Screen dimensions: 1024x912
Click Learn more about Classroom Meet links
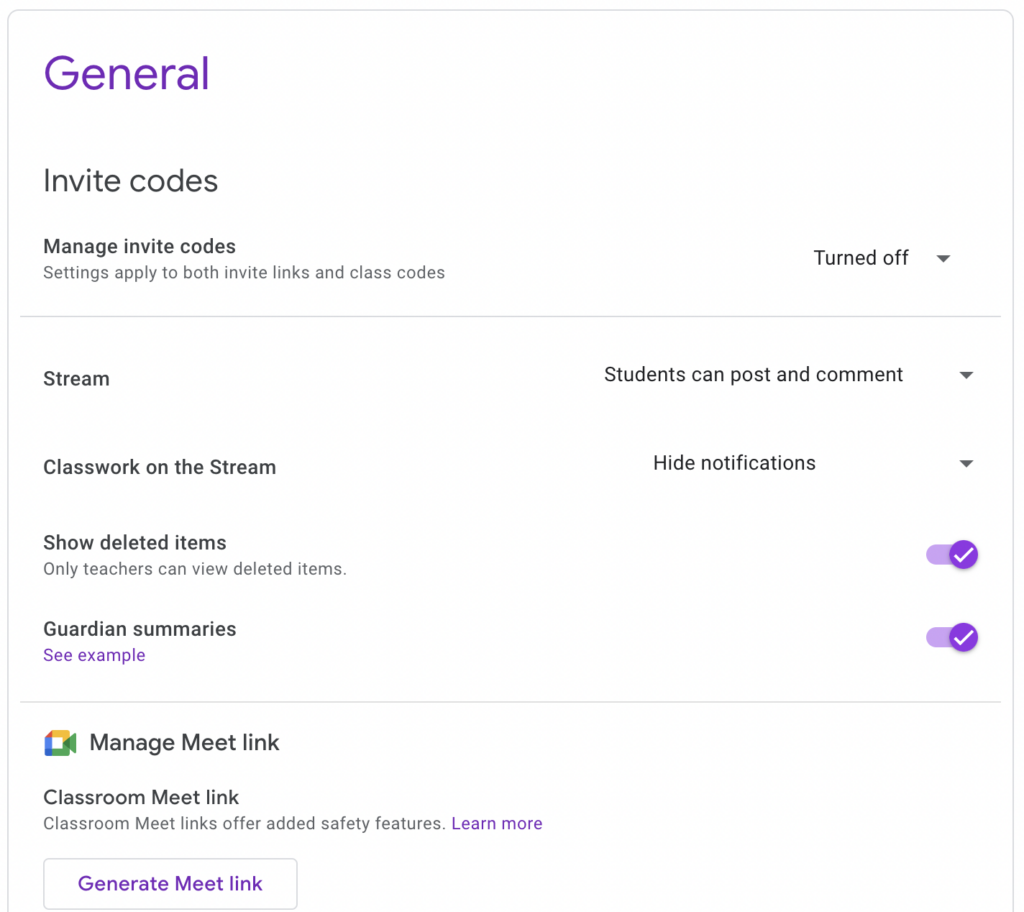496,823
